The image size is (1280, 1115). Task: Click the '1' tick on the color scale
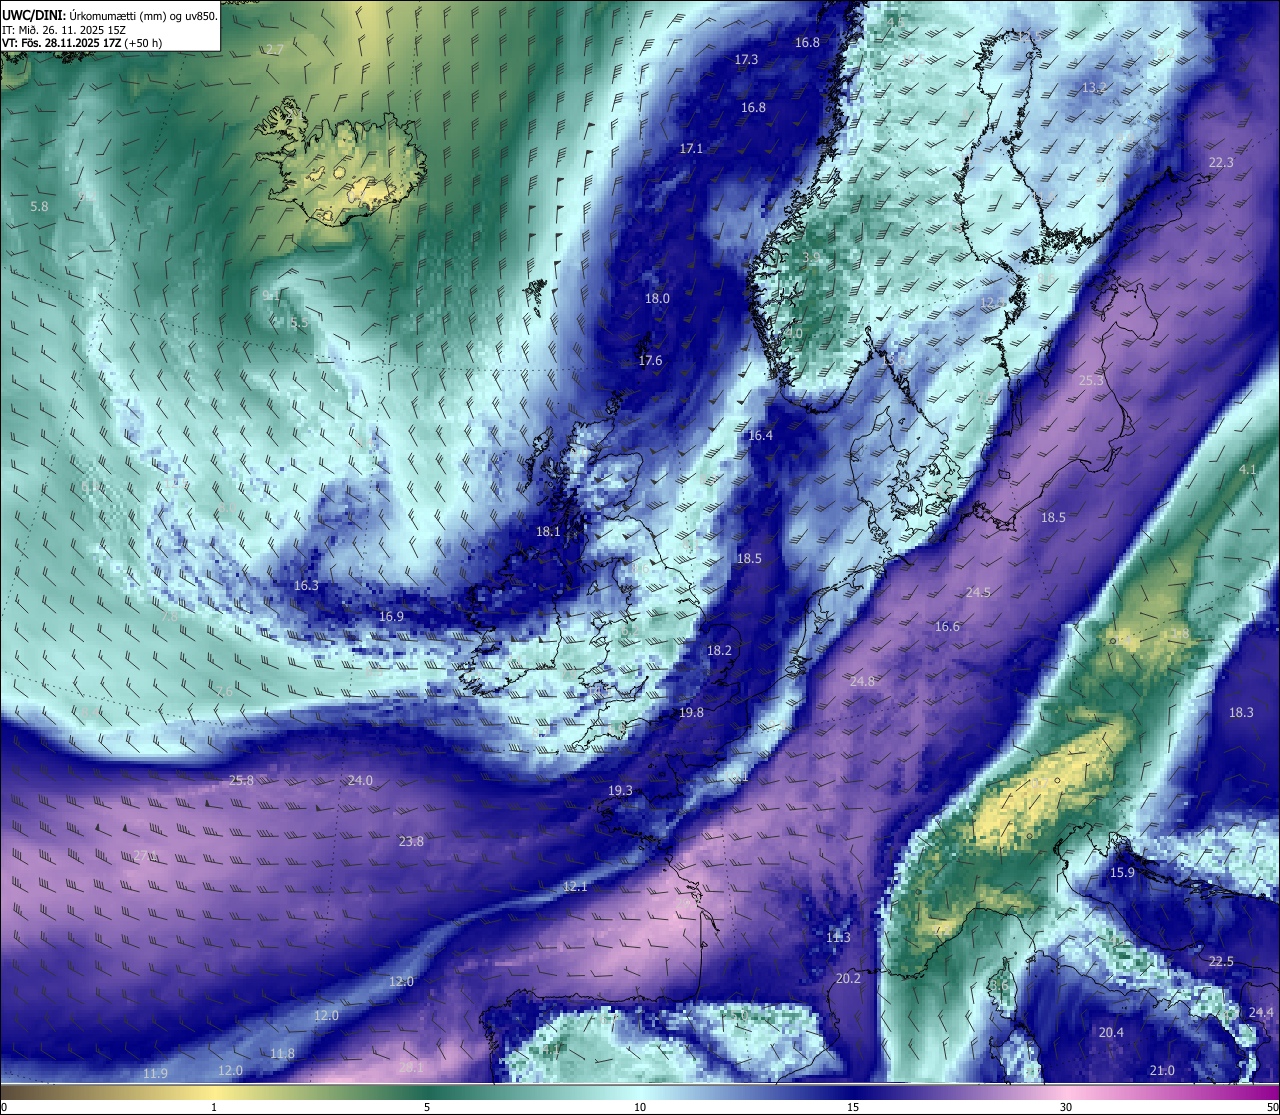pos(214,1107)
